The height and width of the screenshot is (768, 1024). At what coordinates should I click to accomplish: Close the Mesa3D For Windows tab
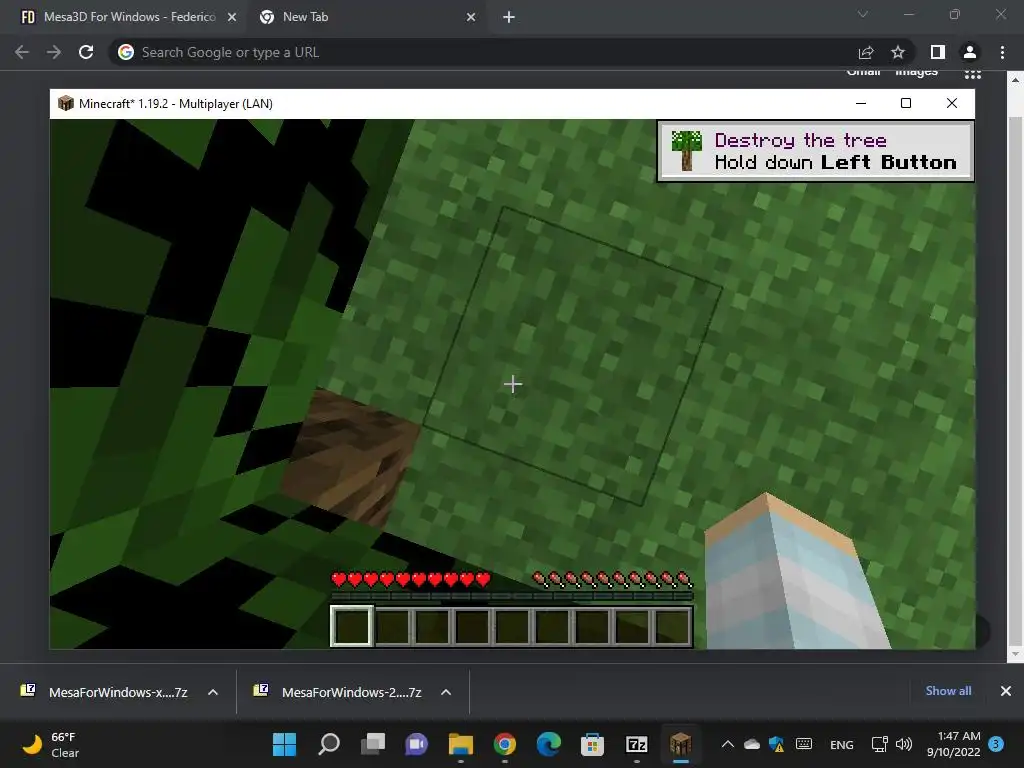[x=232, y=17]
